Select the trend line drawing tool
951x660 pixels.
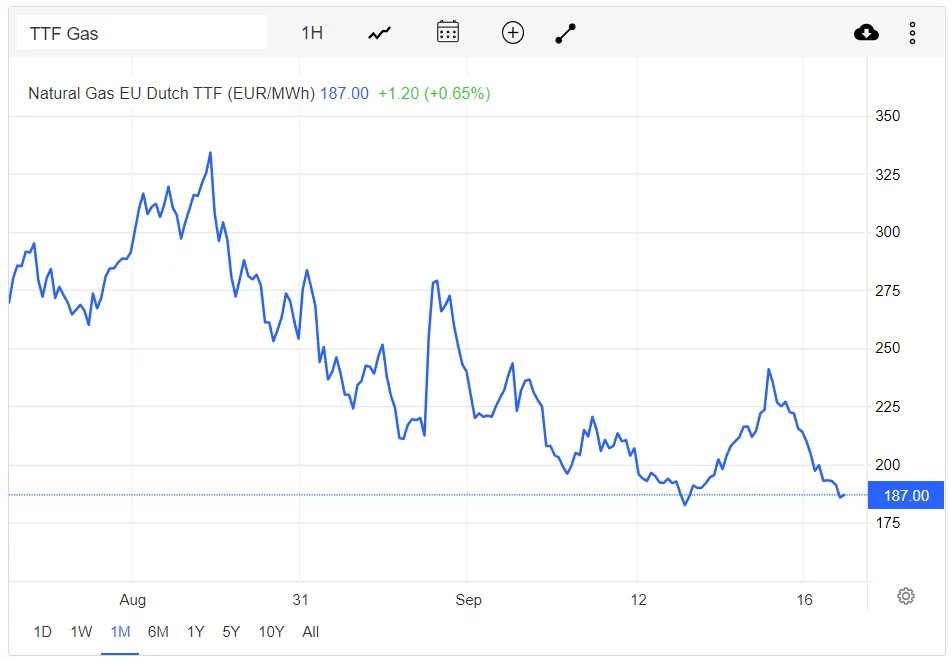[565, 33]
